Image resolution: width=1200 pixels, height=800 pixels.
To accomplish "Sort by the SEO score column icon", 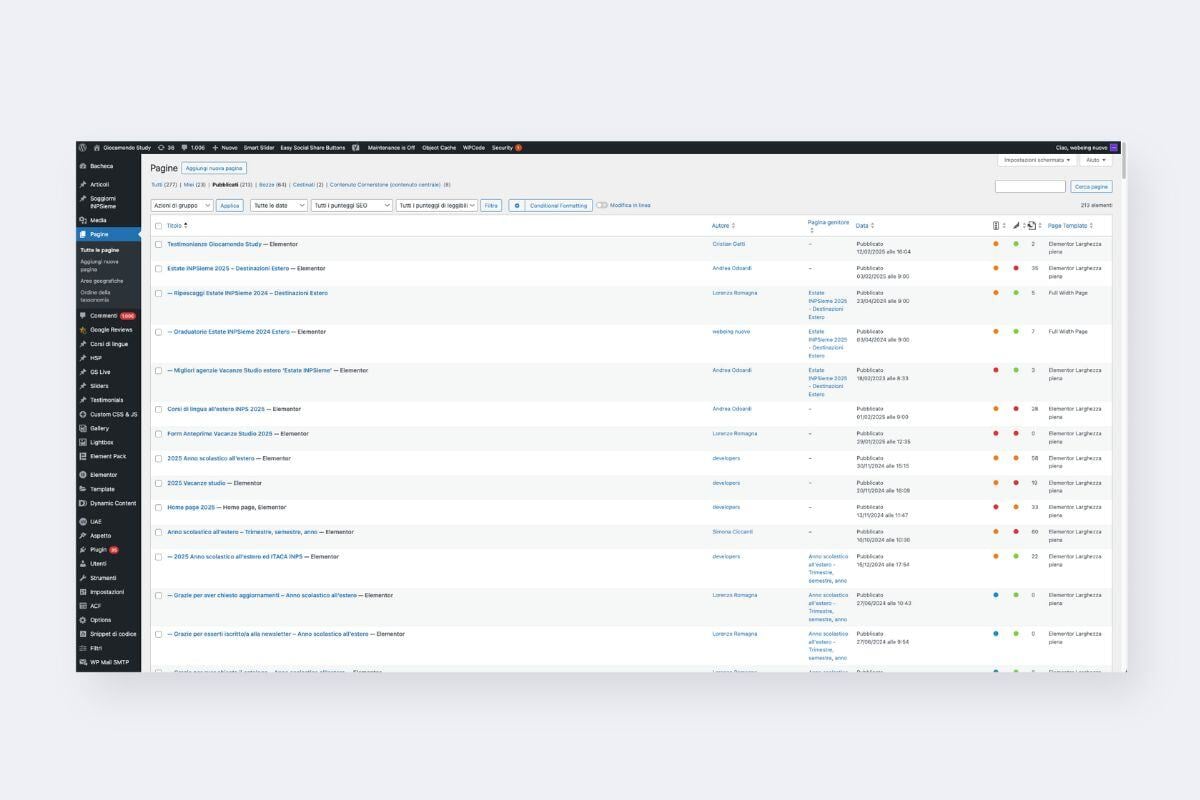I will click(x=996, y=226).
